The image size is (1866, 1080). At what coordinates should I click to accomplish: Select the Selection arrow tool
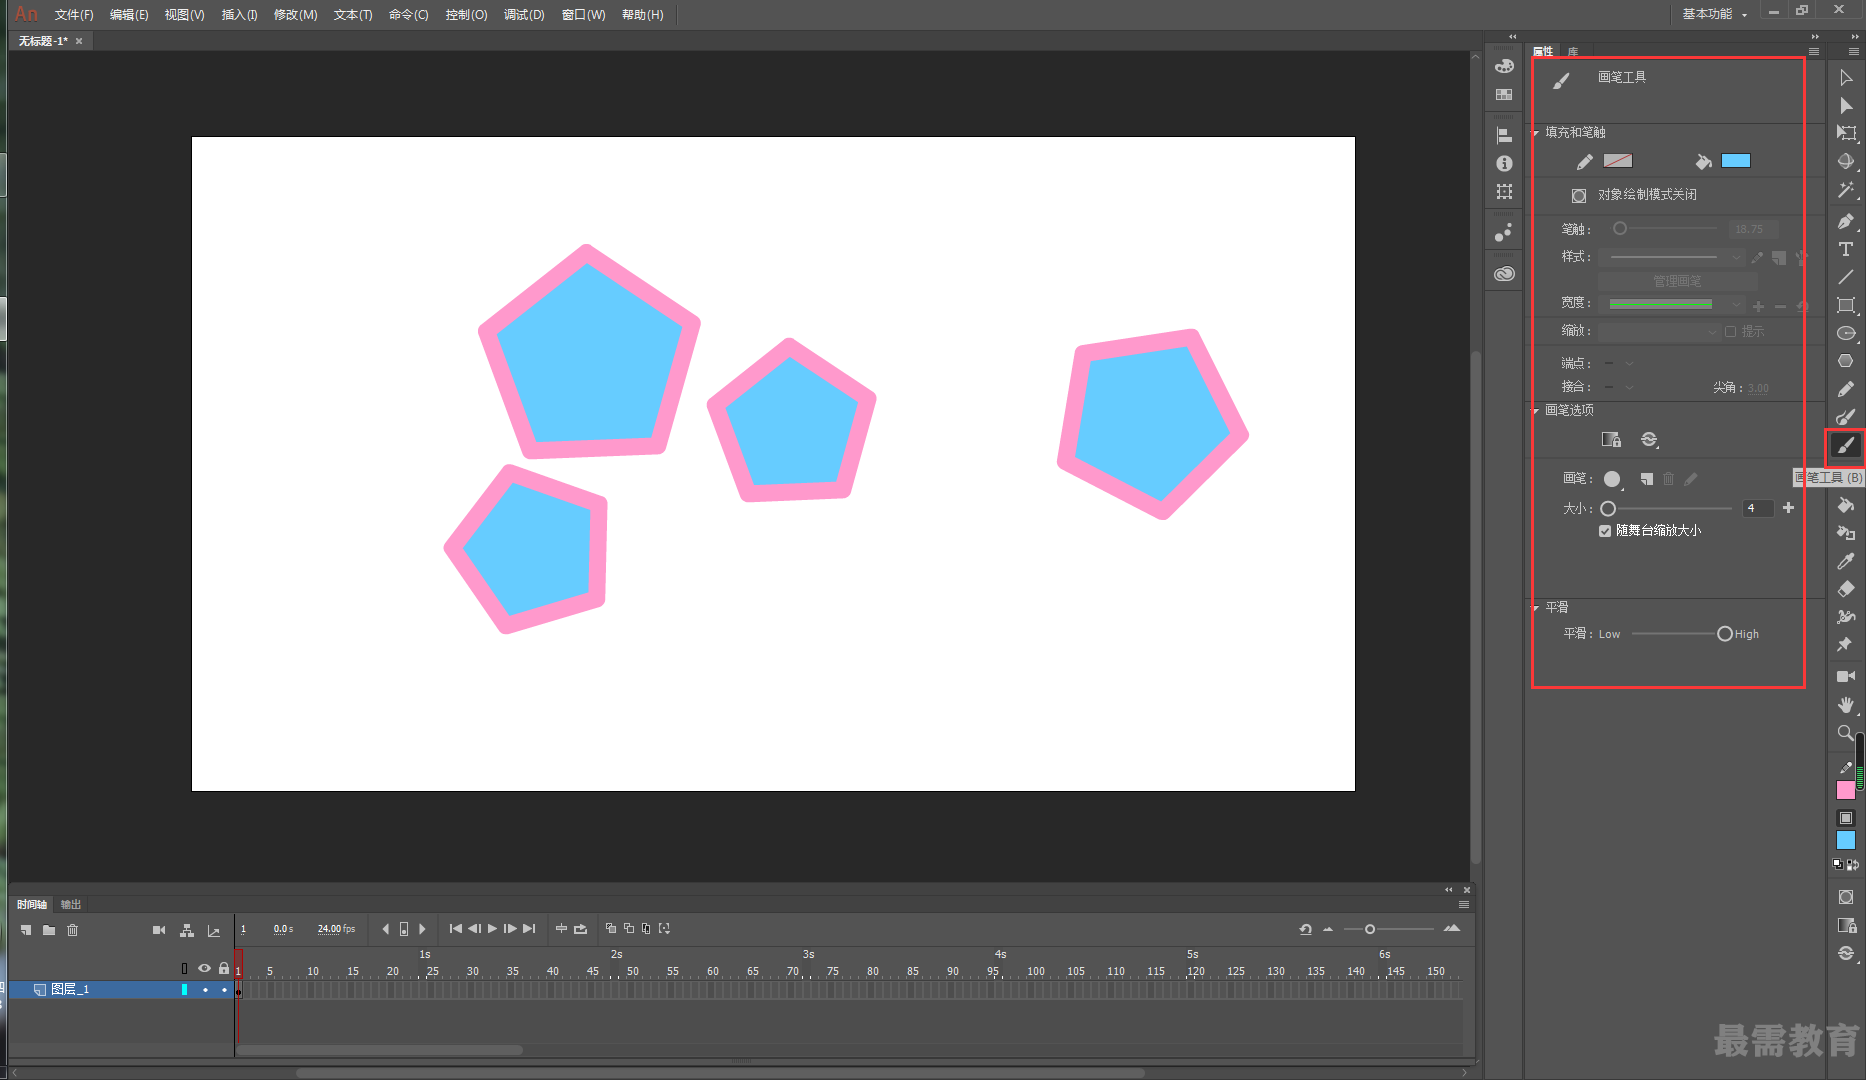click(1846, 77)
